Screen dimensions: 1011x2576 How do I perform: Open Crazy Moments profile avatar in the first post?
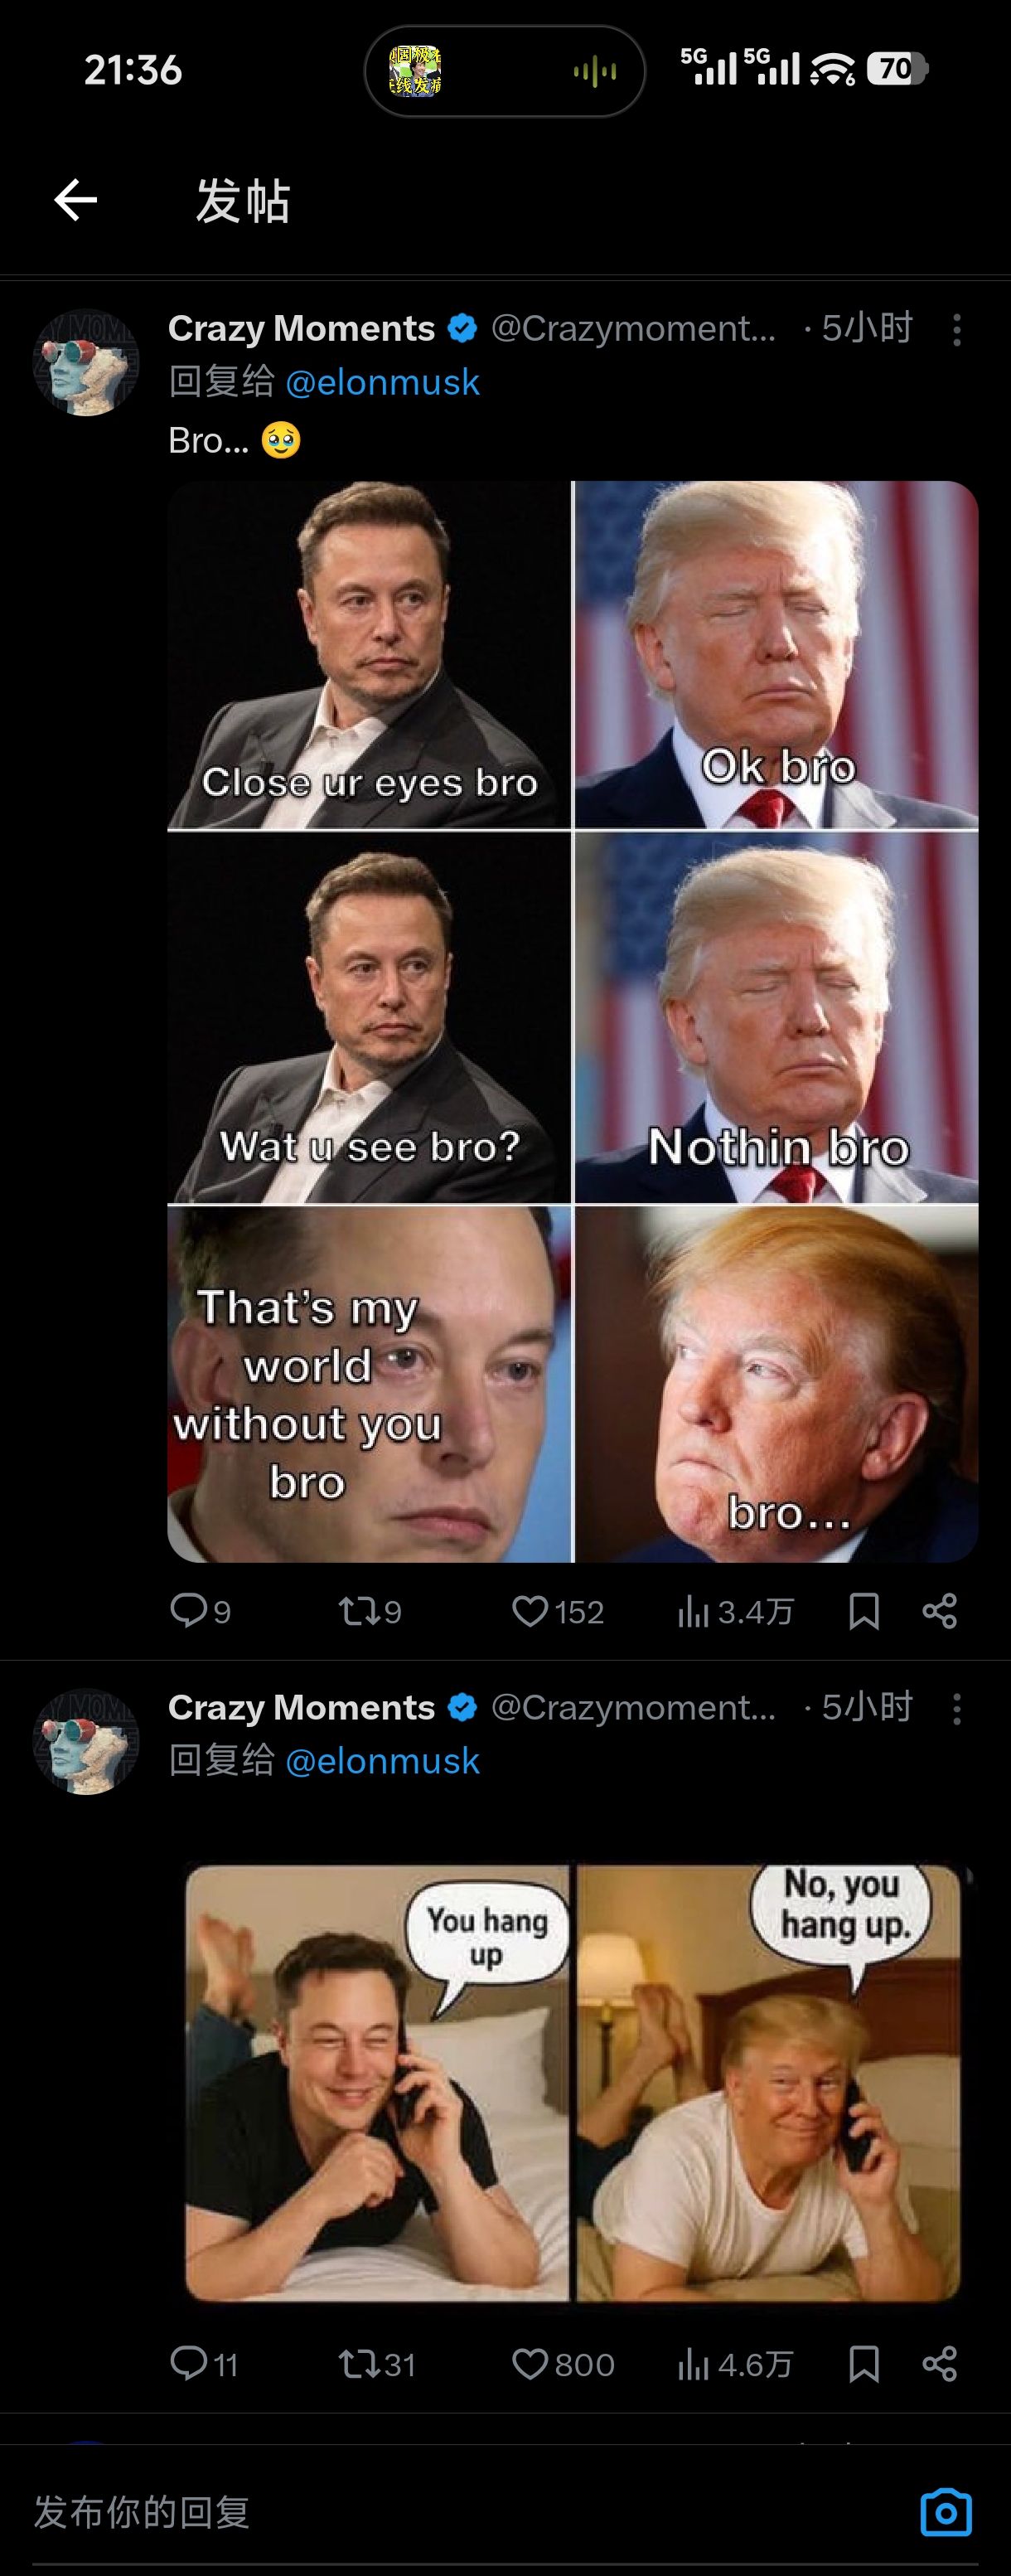pos(86,362)
